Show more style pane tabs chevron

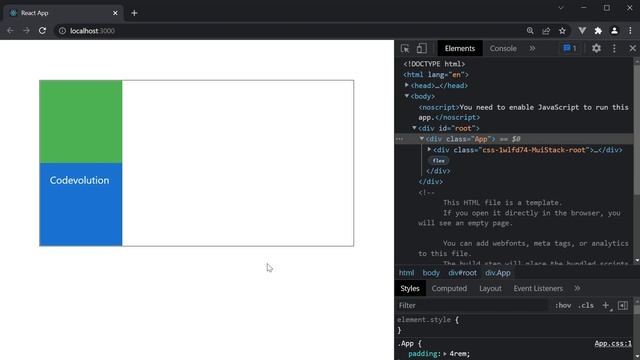point(577,289)
